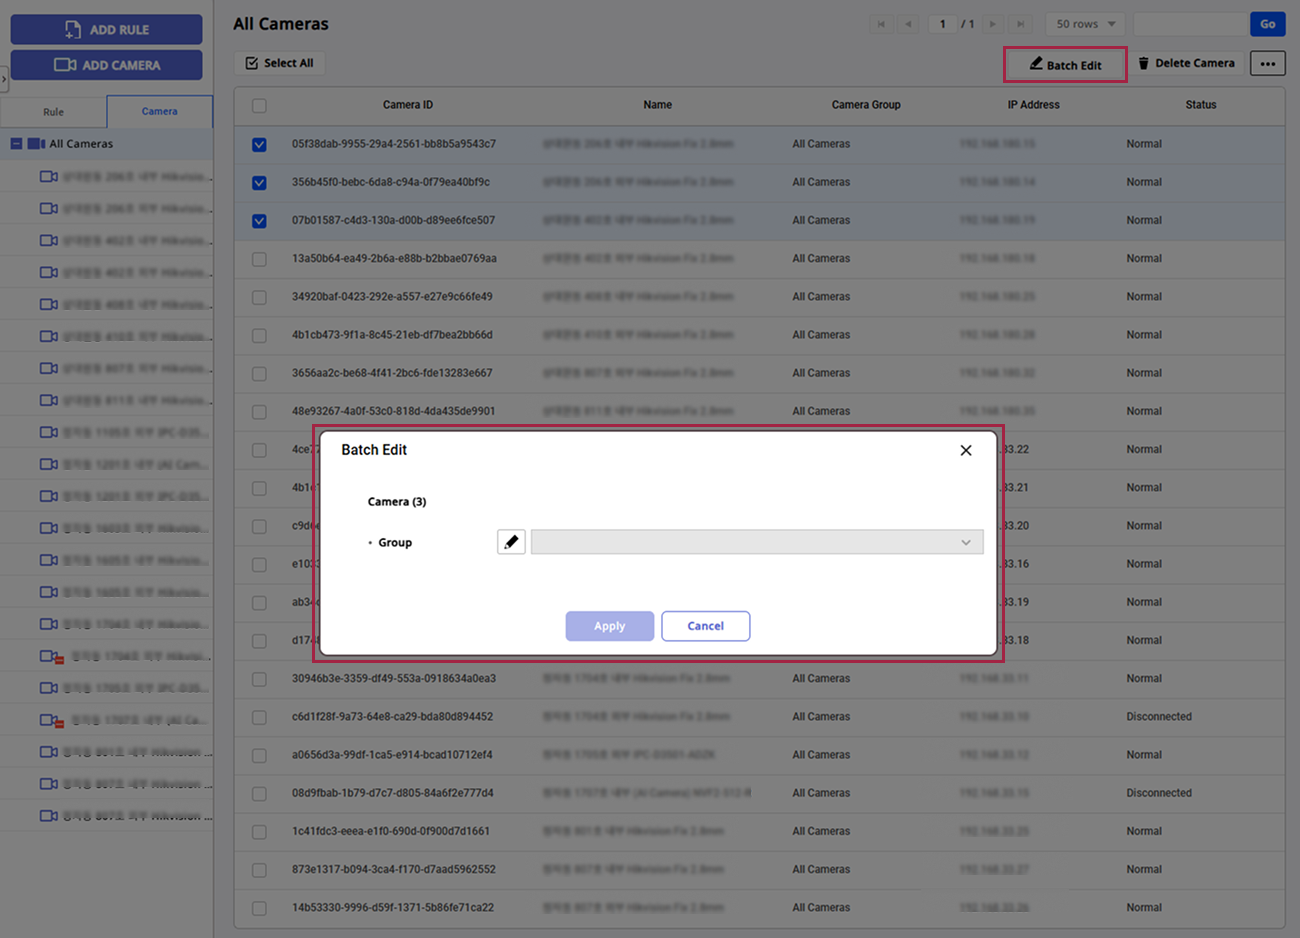
Task: Open the 50 rows per page dropdown
Action: tap(1085, 24)
